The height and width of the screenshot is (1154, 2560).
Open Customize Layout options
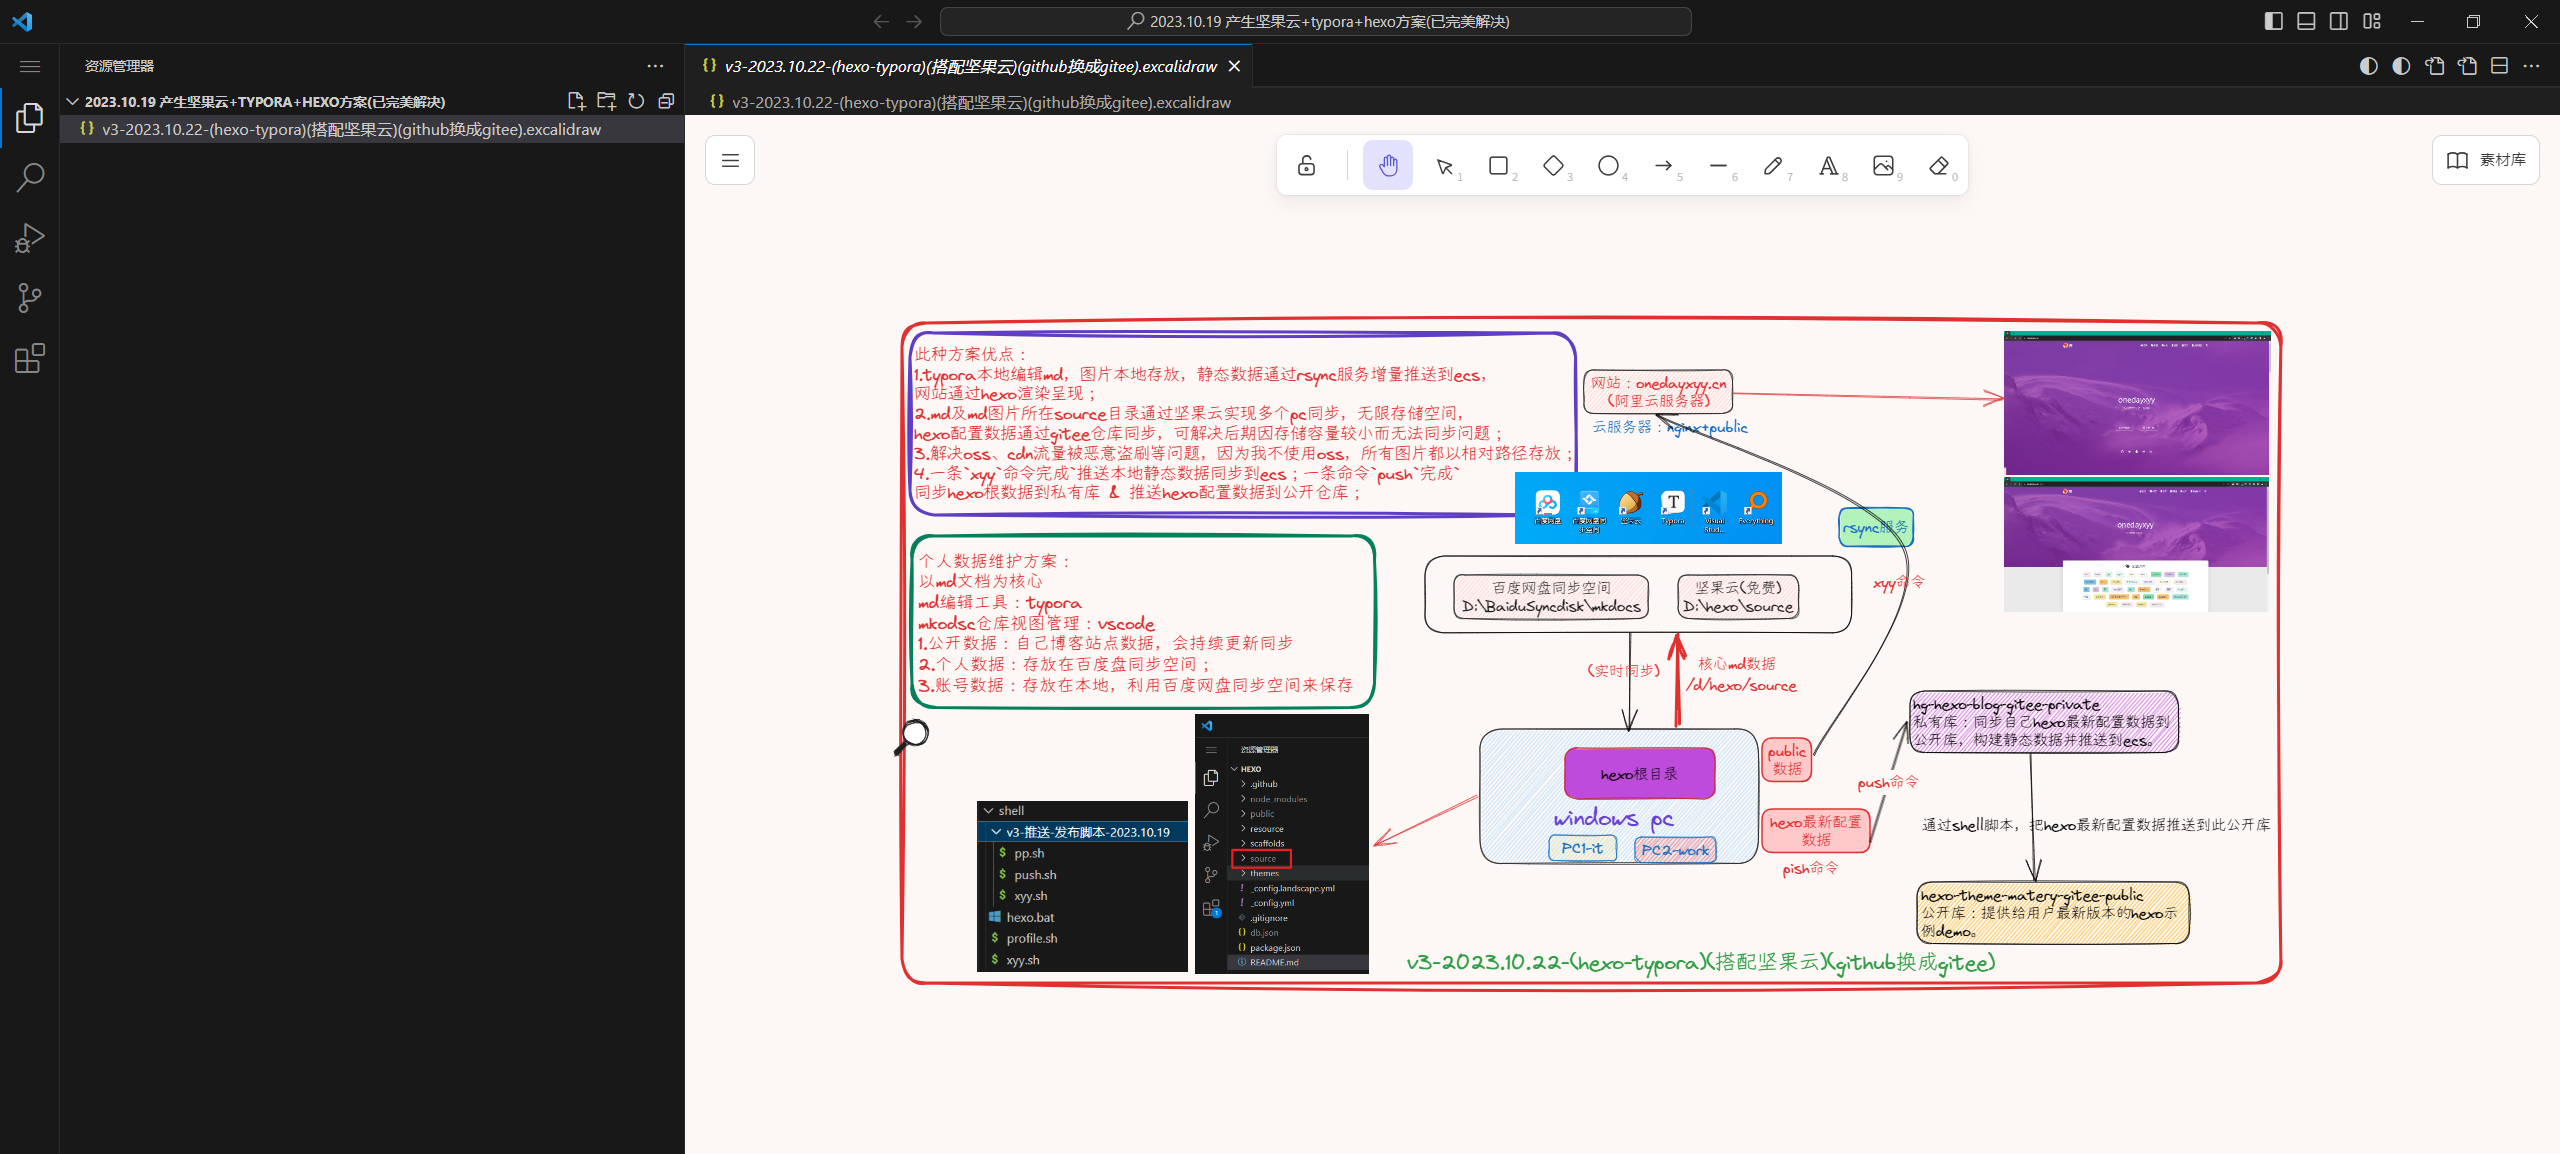(2372, 21)
